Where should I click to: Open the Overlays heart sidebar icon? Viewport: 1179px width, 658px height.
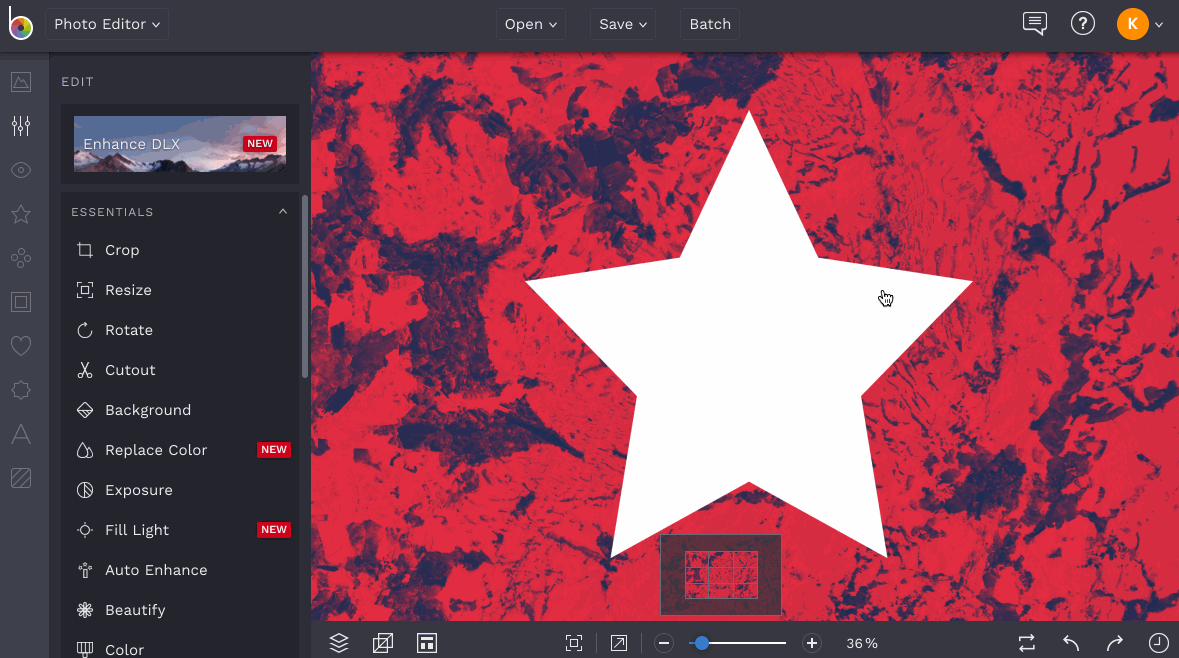point(21,346)
